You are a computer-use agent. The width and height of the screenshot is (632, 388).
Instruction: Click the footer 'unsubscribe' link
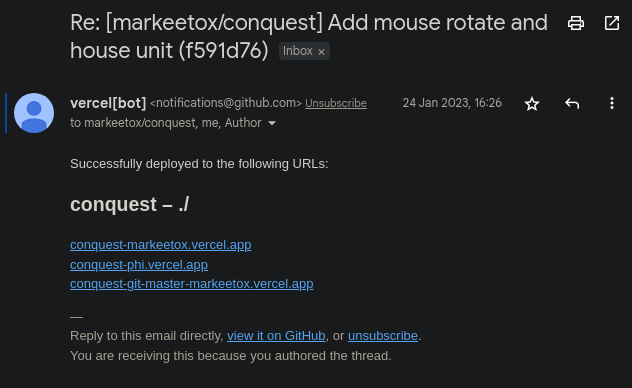point(383,336)
